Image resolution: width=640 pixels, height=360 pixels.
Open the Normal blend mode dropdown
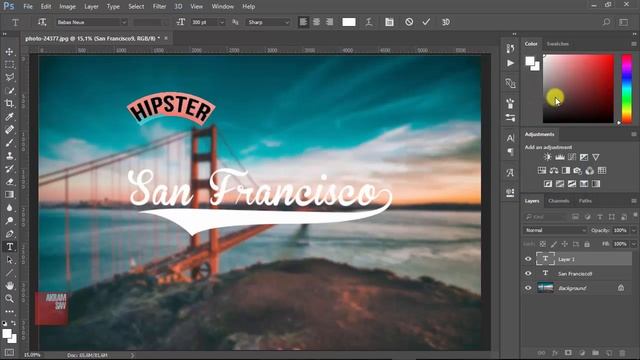(x=555, y=231)
